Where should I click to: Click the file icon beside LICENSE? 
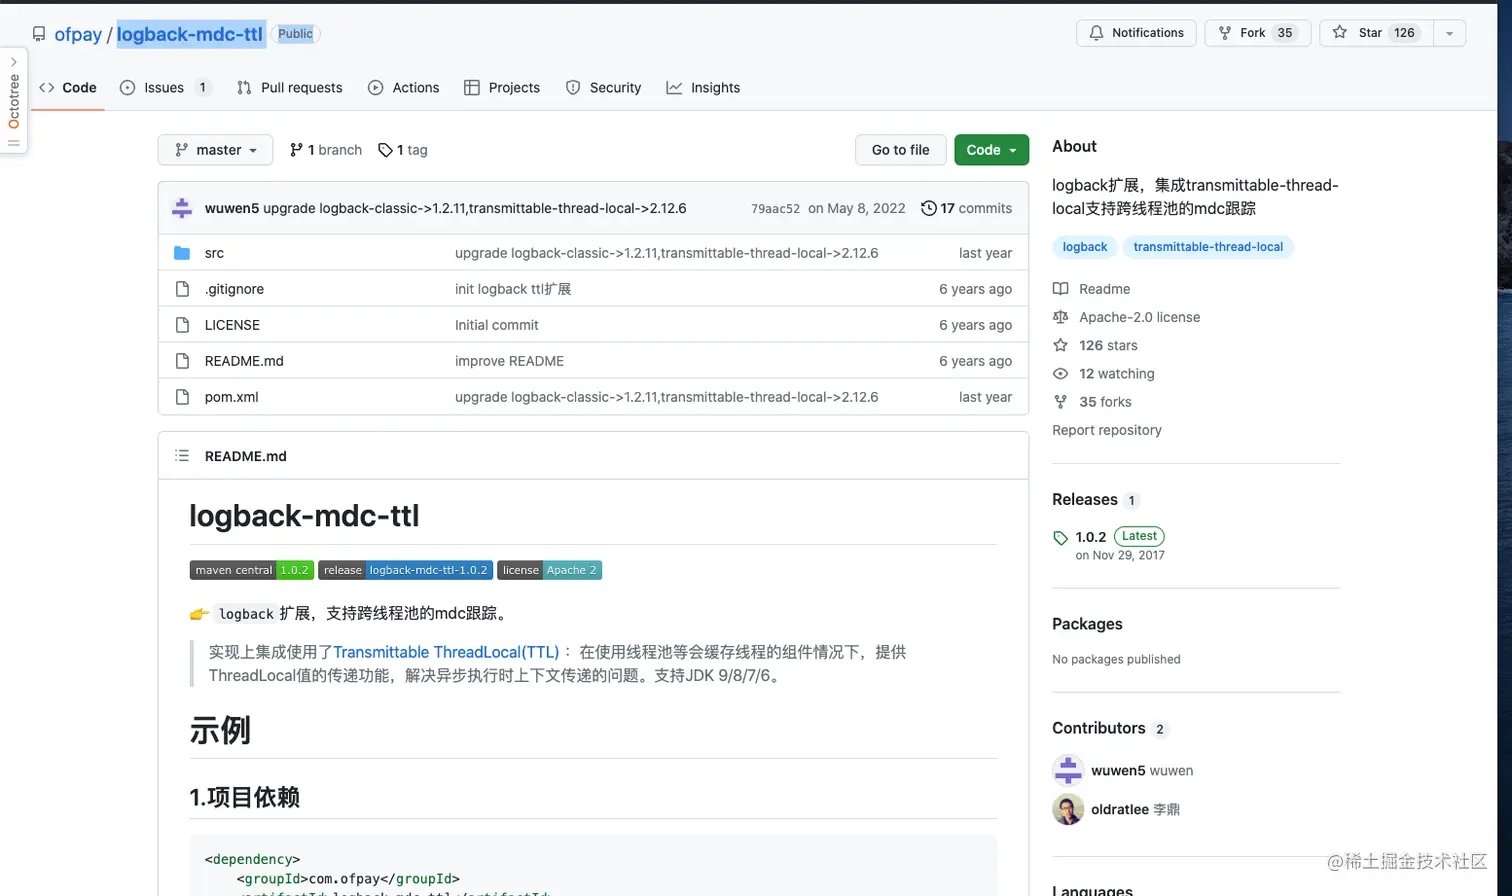tap(182, 325)
